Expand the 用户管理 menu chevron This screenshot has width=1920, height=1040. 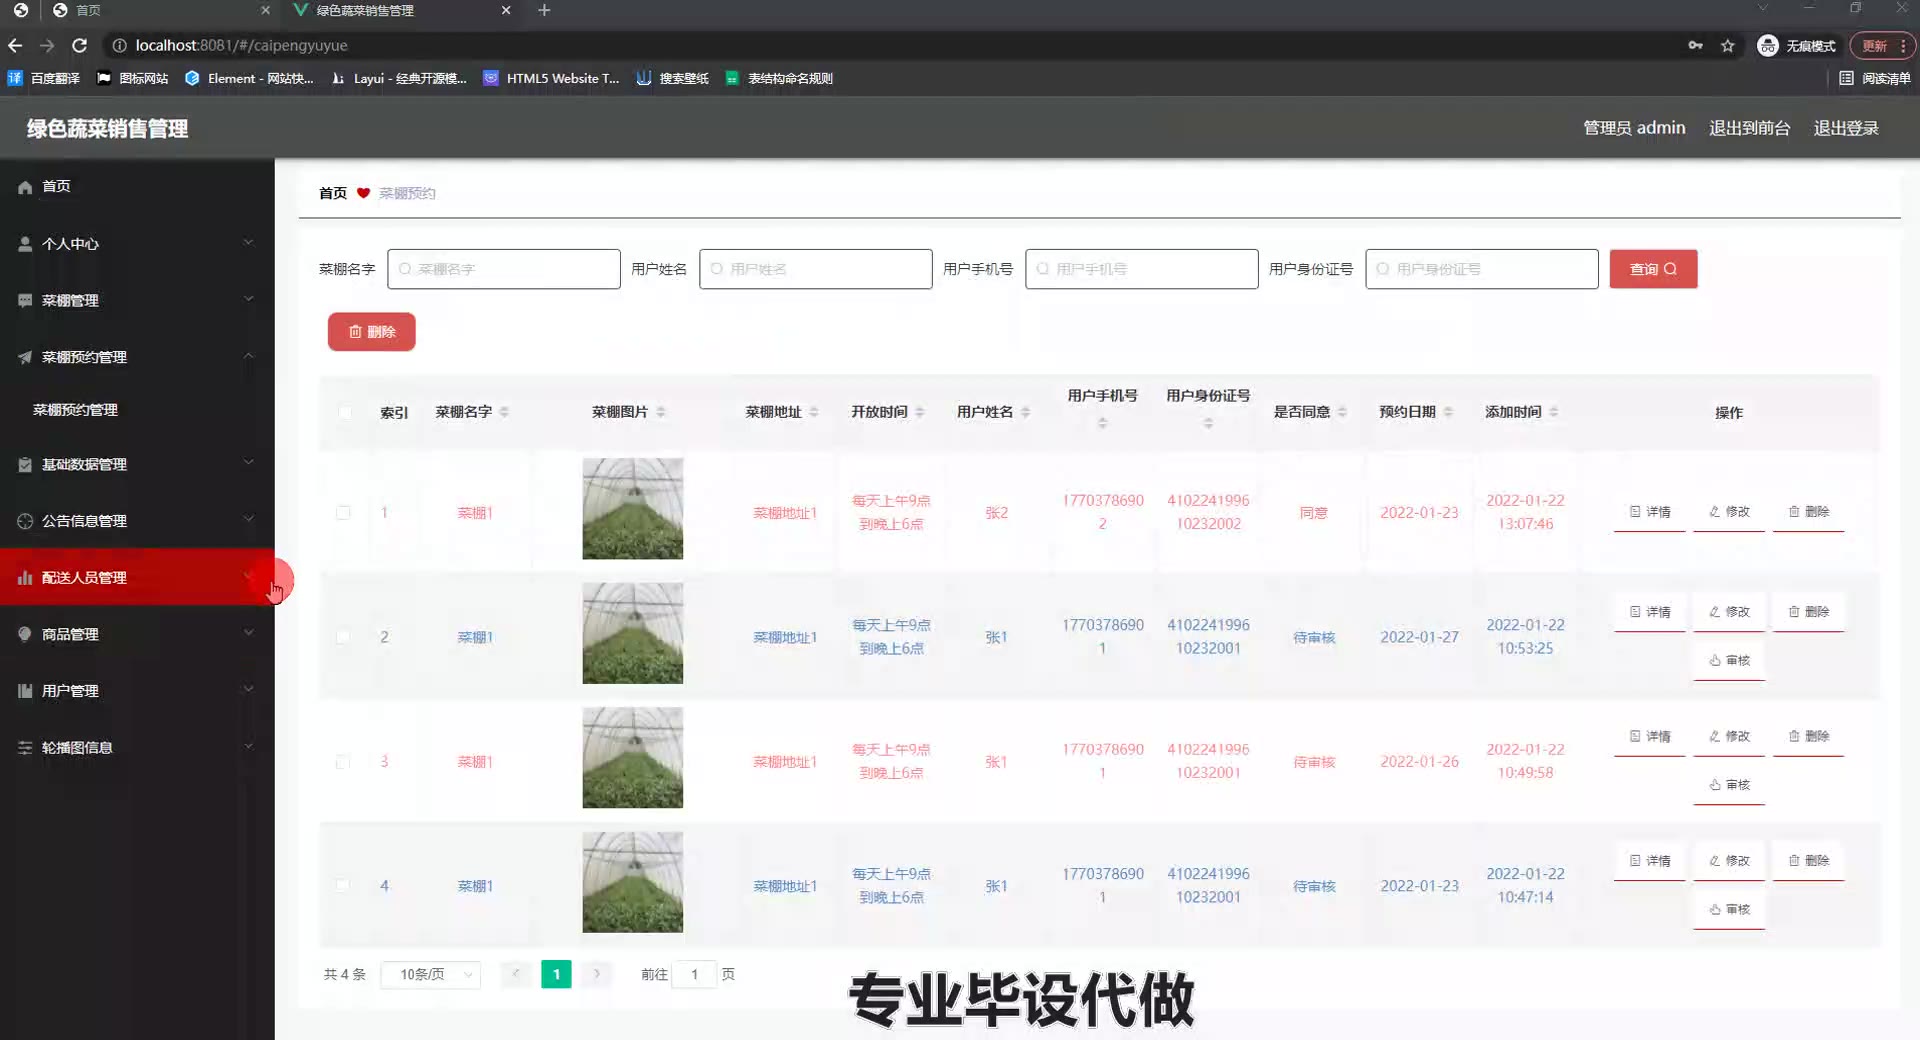pos(248,689)
